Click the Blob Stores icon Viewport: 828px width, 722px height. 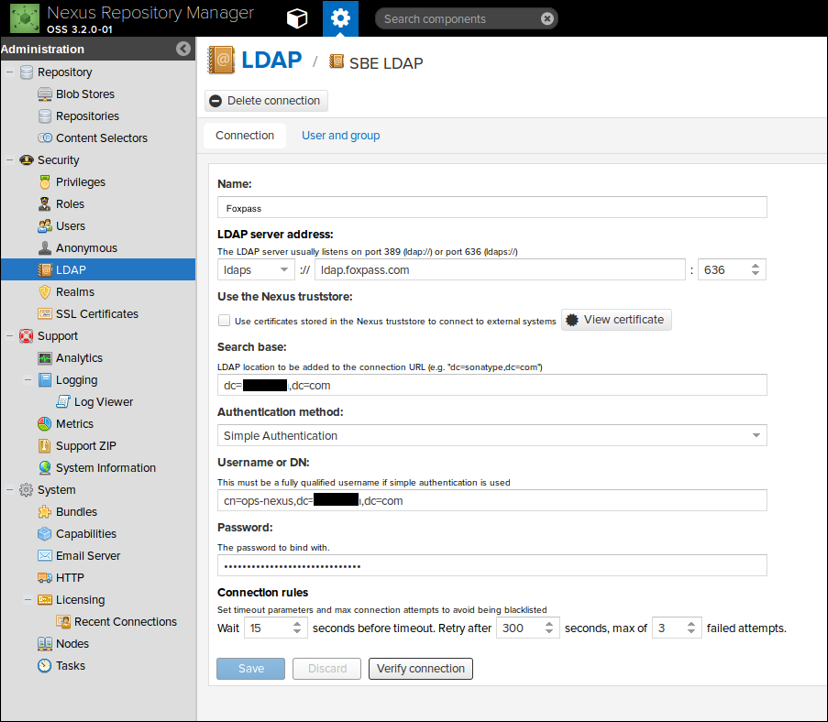[45, 94]
